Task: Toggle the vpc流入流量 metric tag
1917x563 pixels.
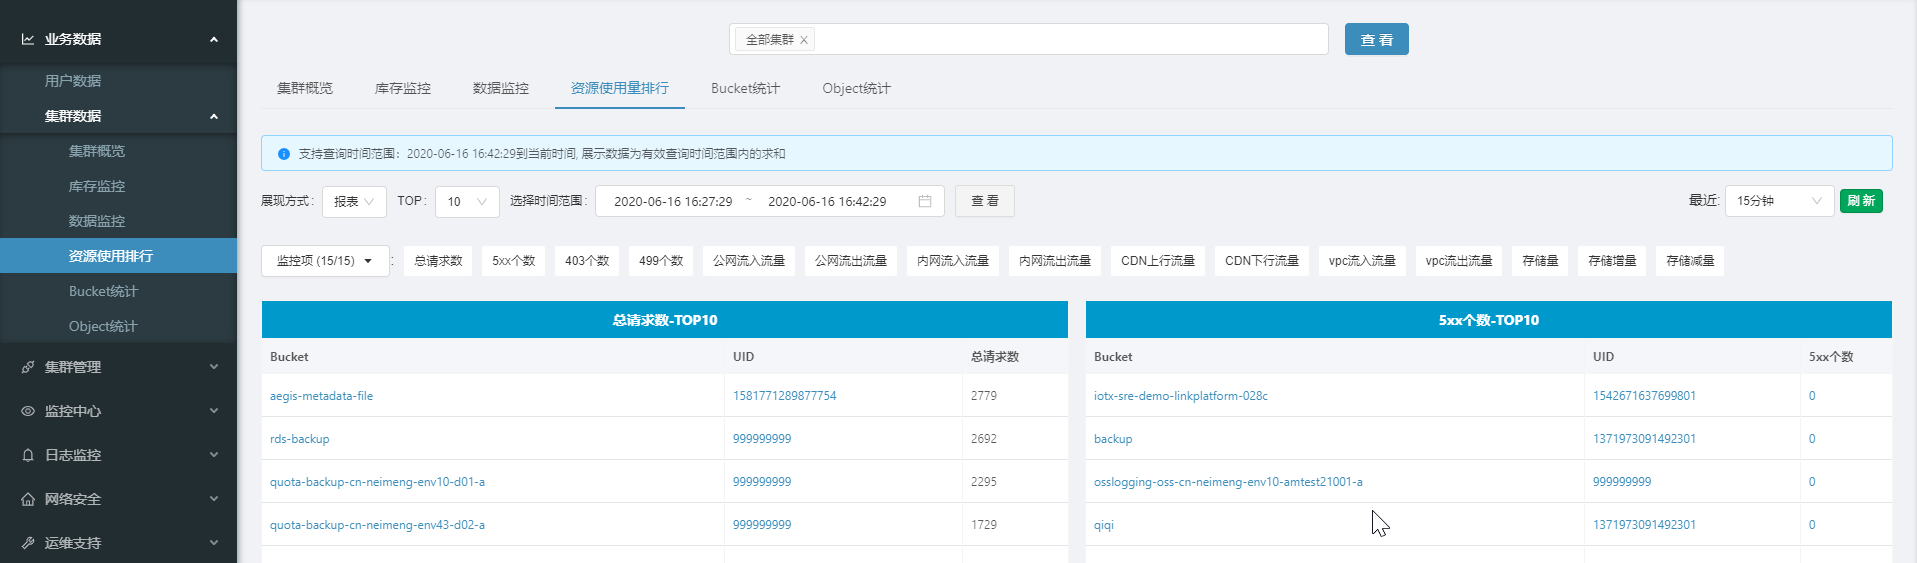Action: (1362, 261)
